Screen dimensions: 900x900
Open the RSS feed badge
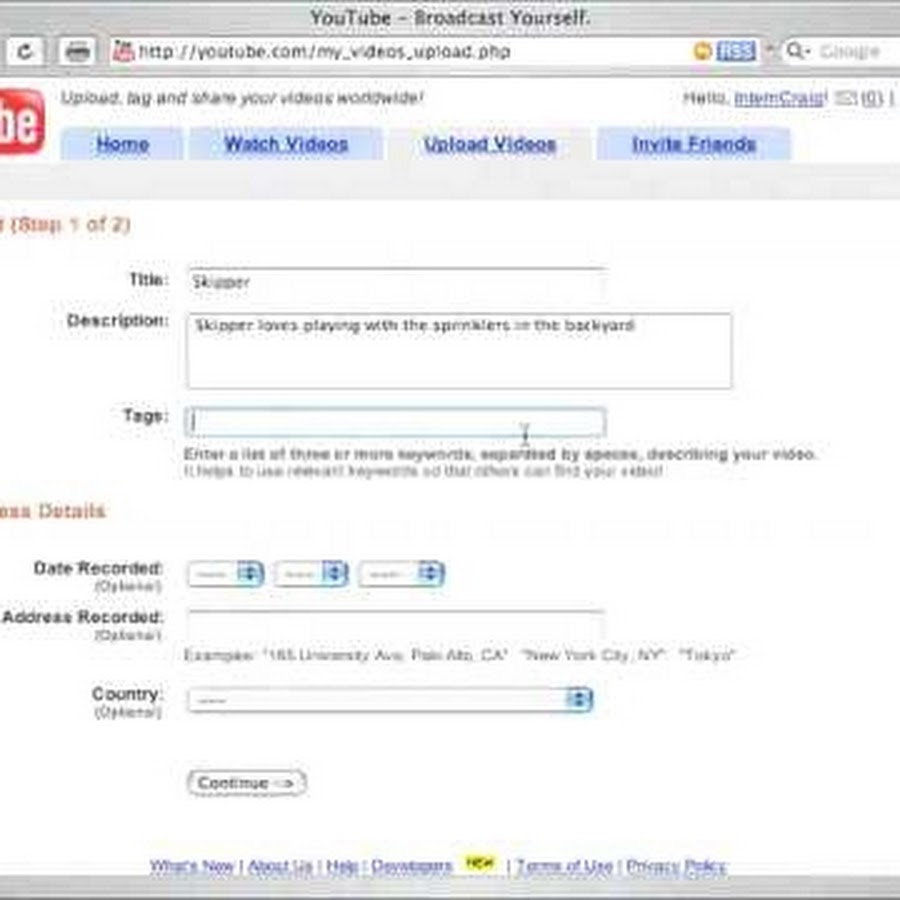[x=736, y=51]
